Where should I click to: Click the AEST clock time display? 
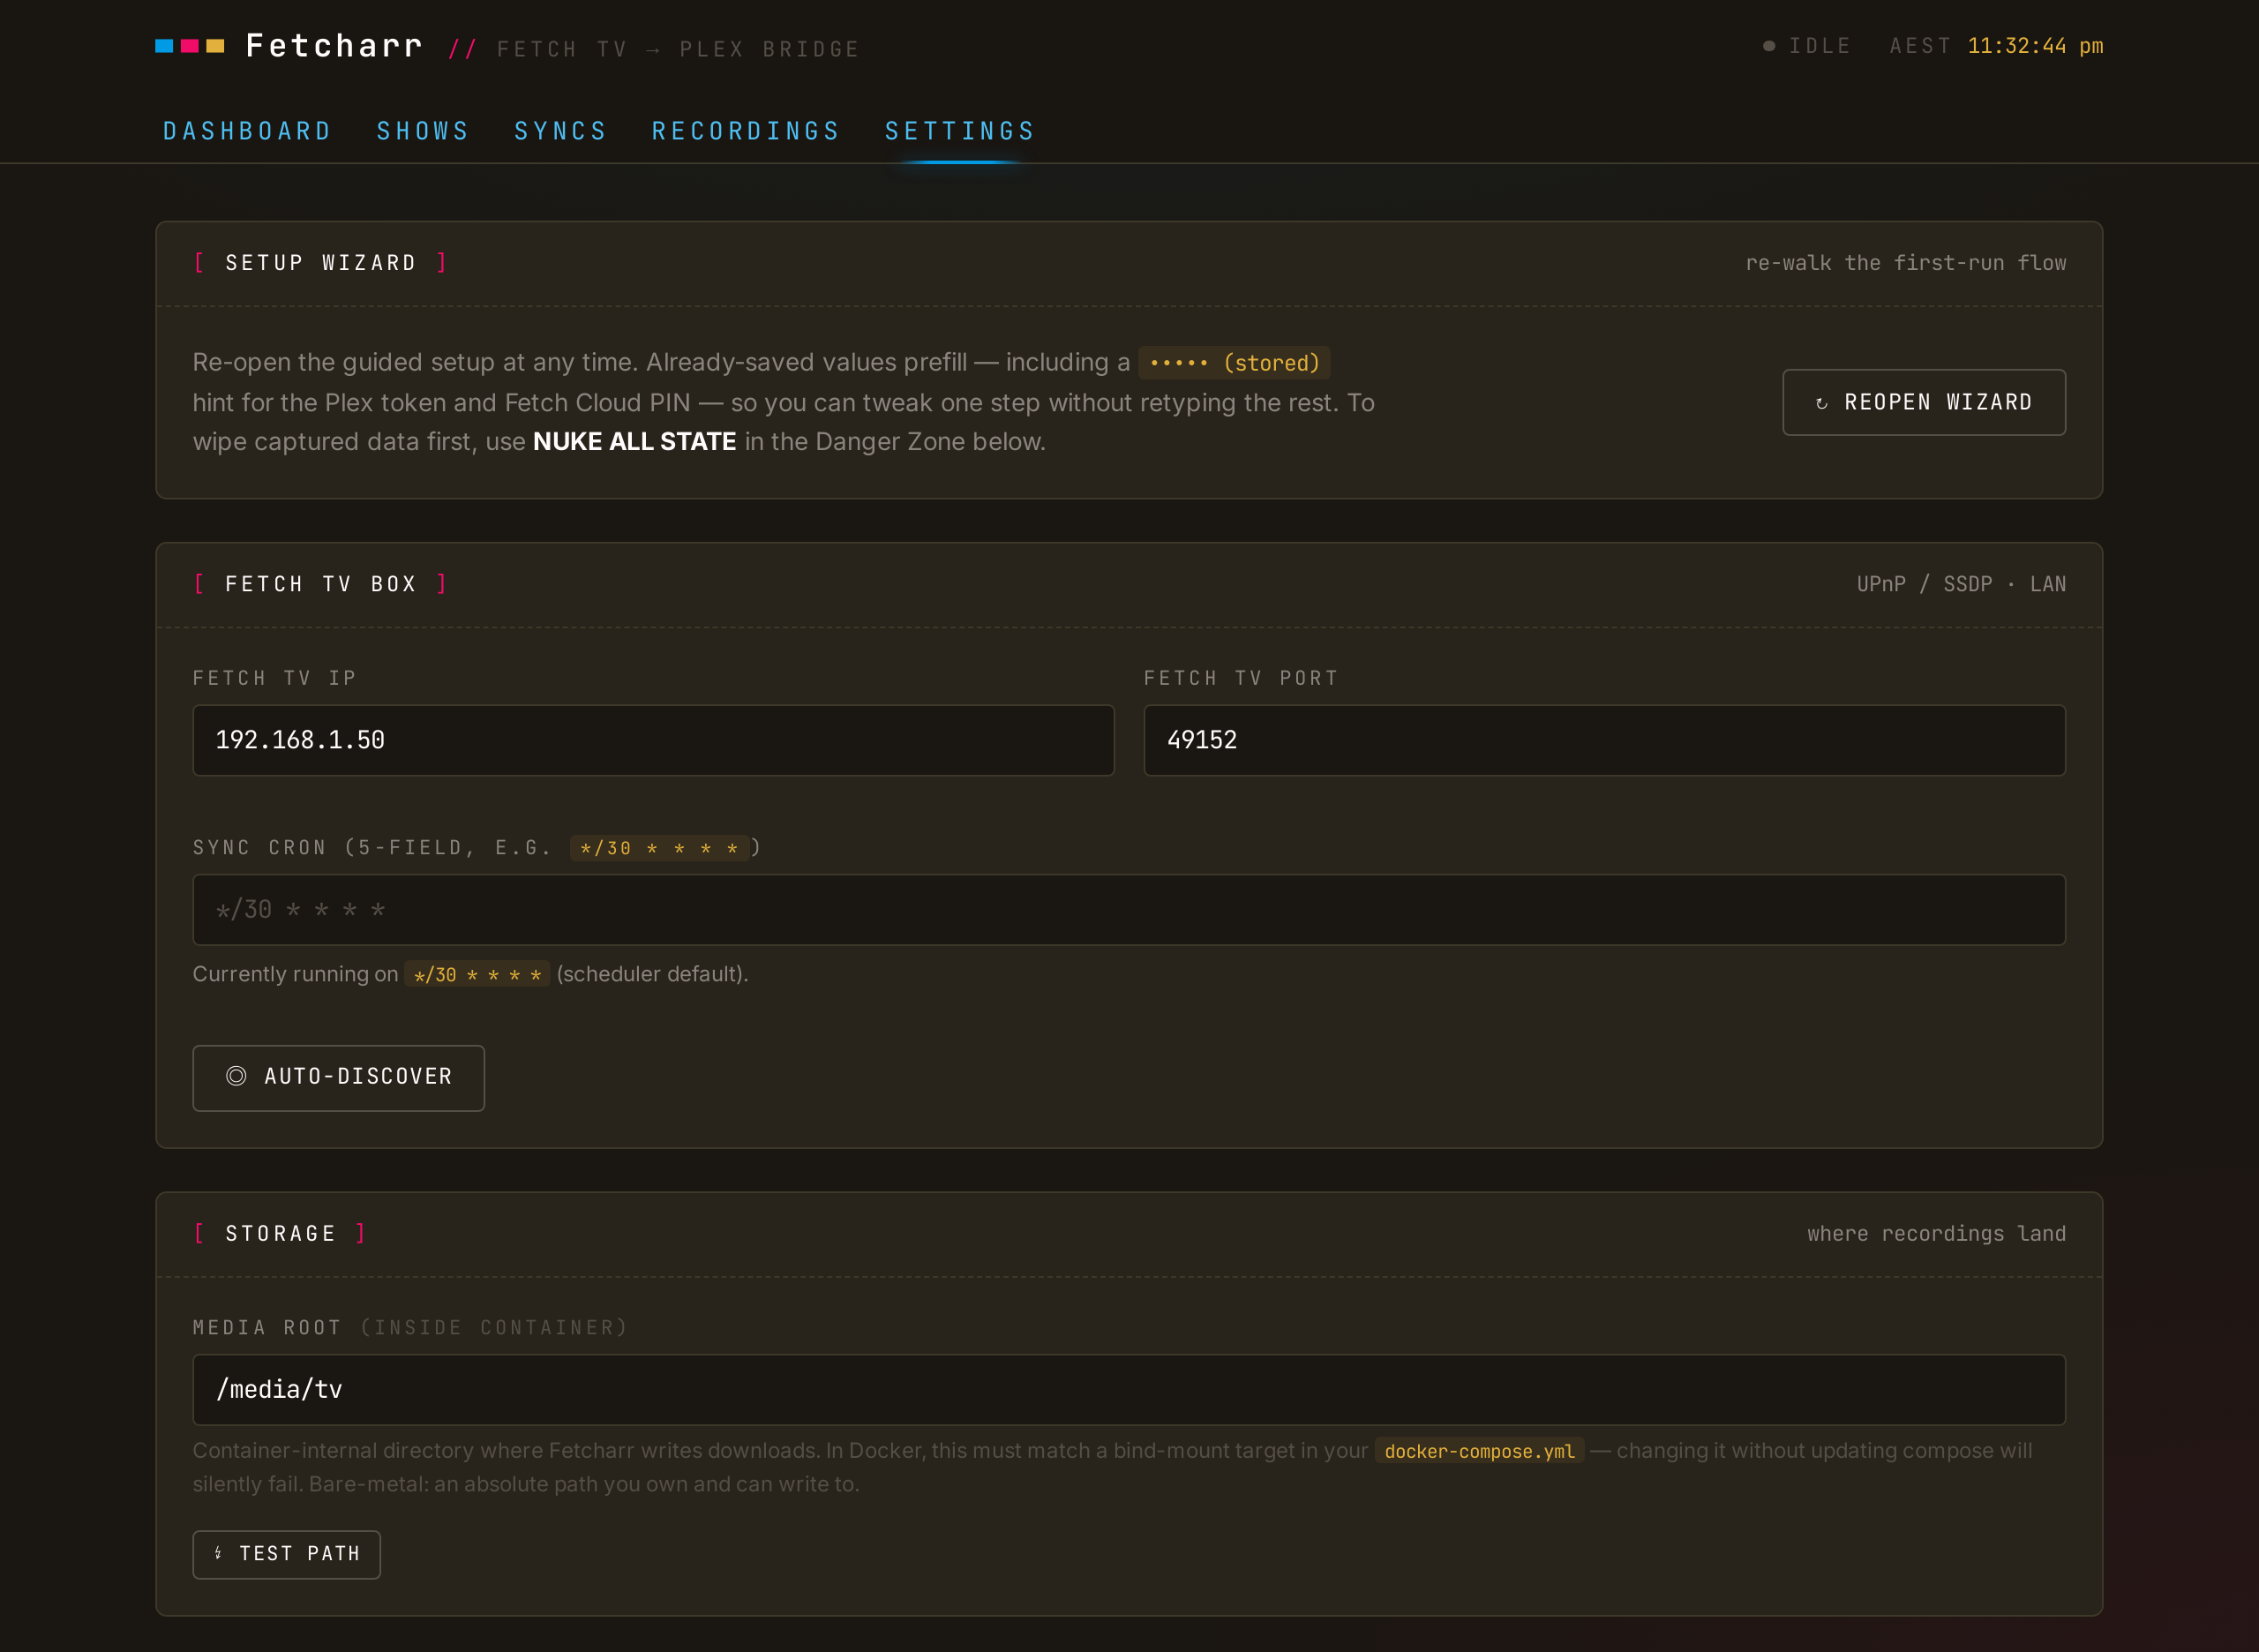[2035, 46]
